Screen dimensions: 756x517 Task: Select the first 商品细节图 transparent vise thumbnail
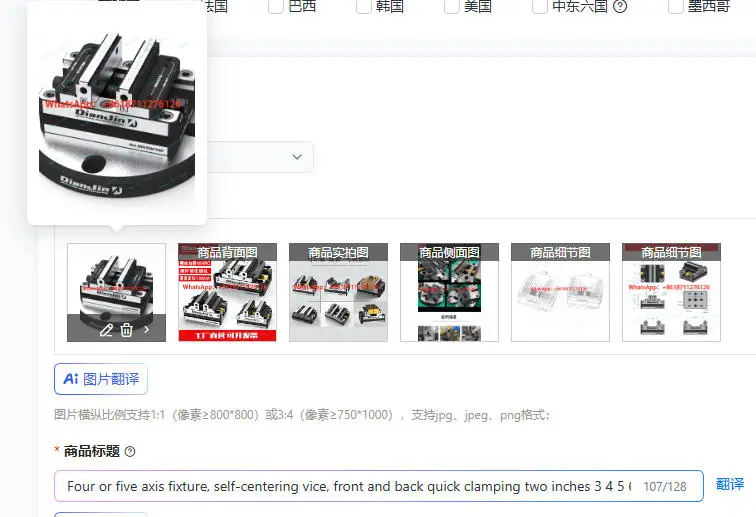(x=560, y=292)
